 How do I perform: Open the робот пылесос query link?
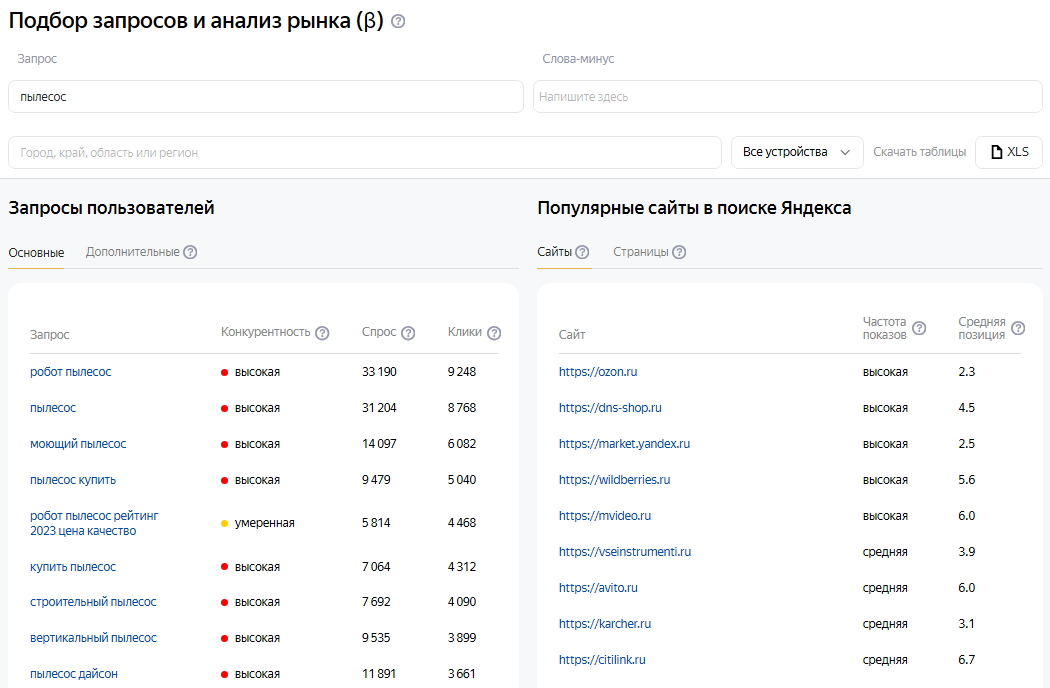[71, 372]
